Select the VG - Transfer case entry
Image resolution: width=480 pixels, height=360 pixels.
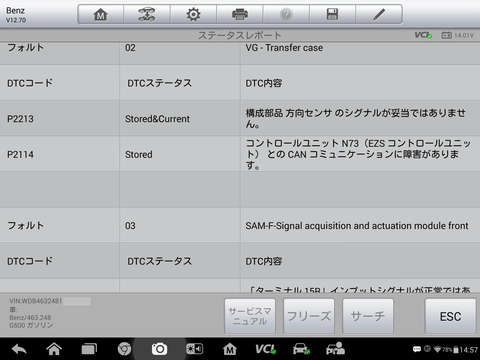pyautogui.click(x=284, y=48)
